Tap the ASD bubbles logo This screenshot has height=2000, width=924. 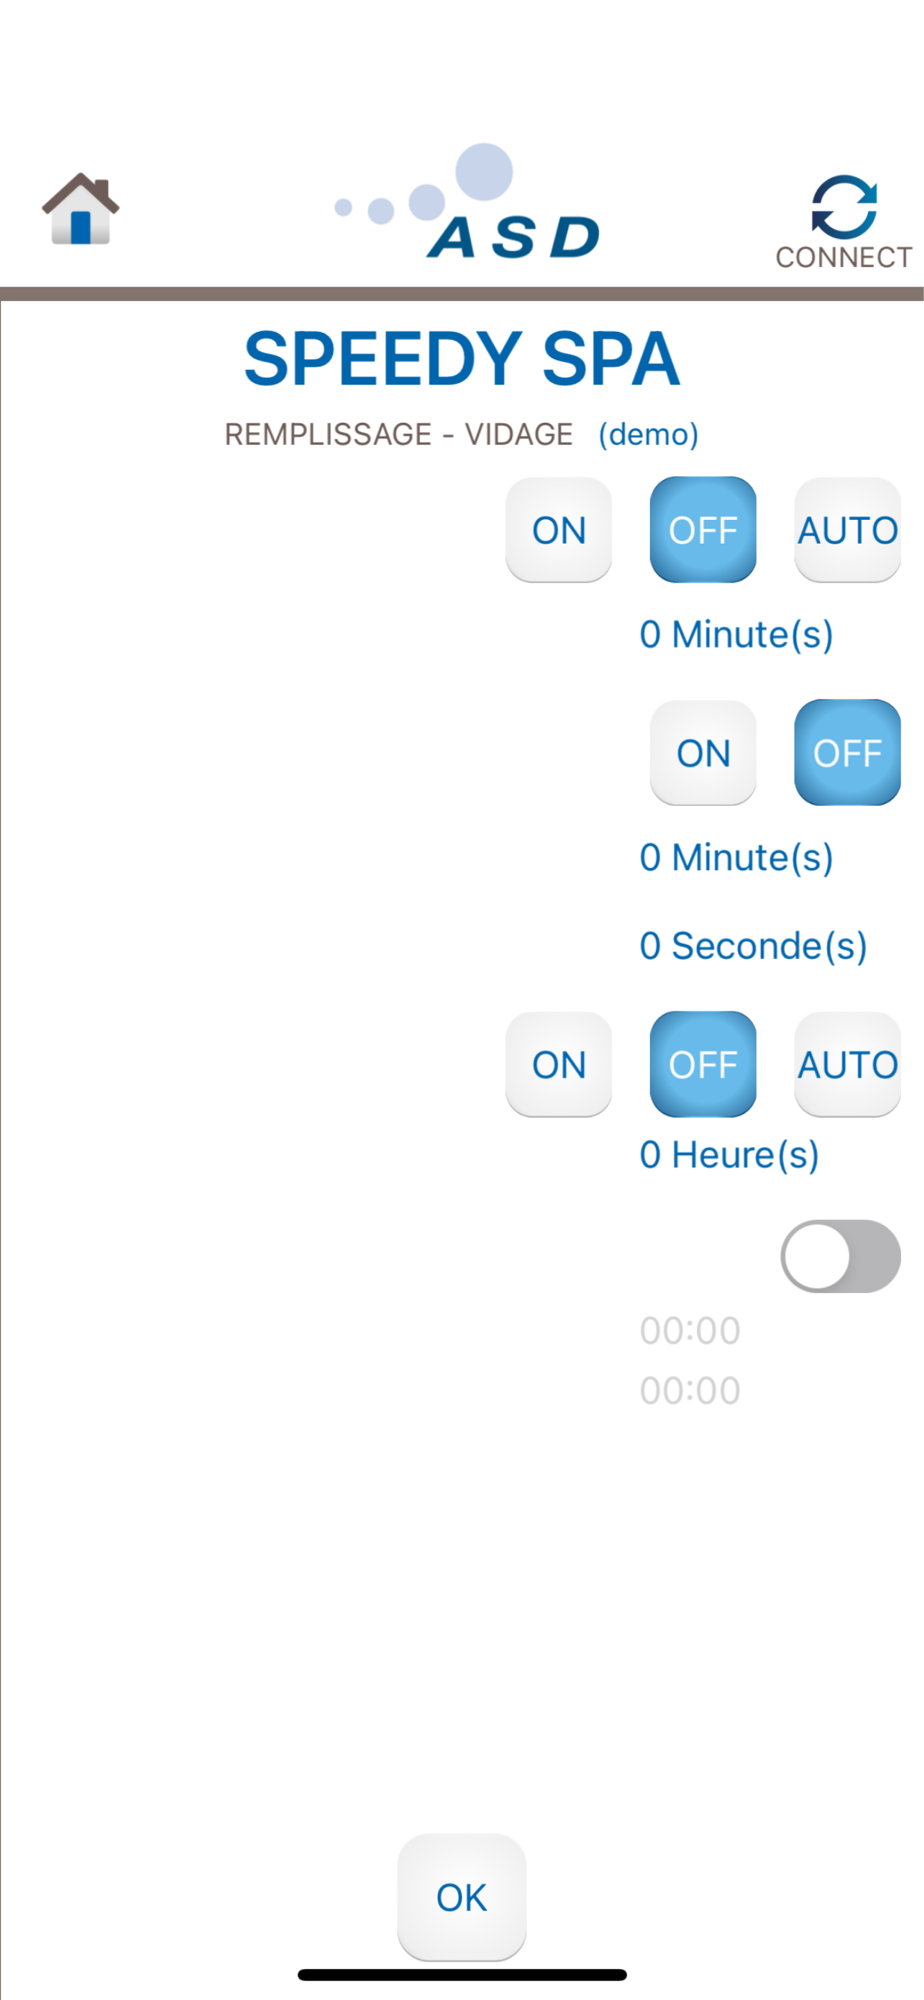pos(468,203)
